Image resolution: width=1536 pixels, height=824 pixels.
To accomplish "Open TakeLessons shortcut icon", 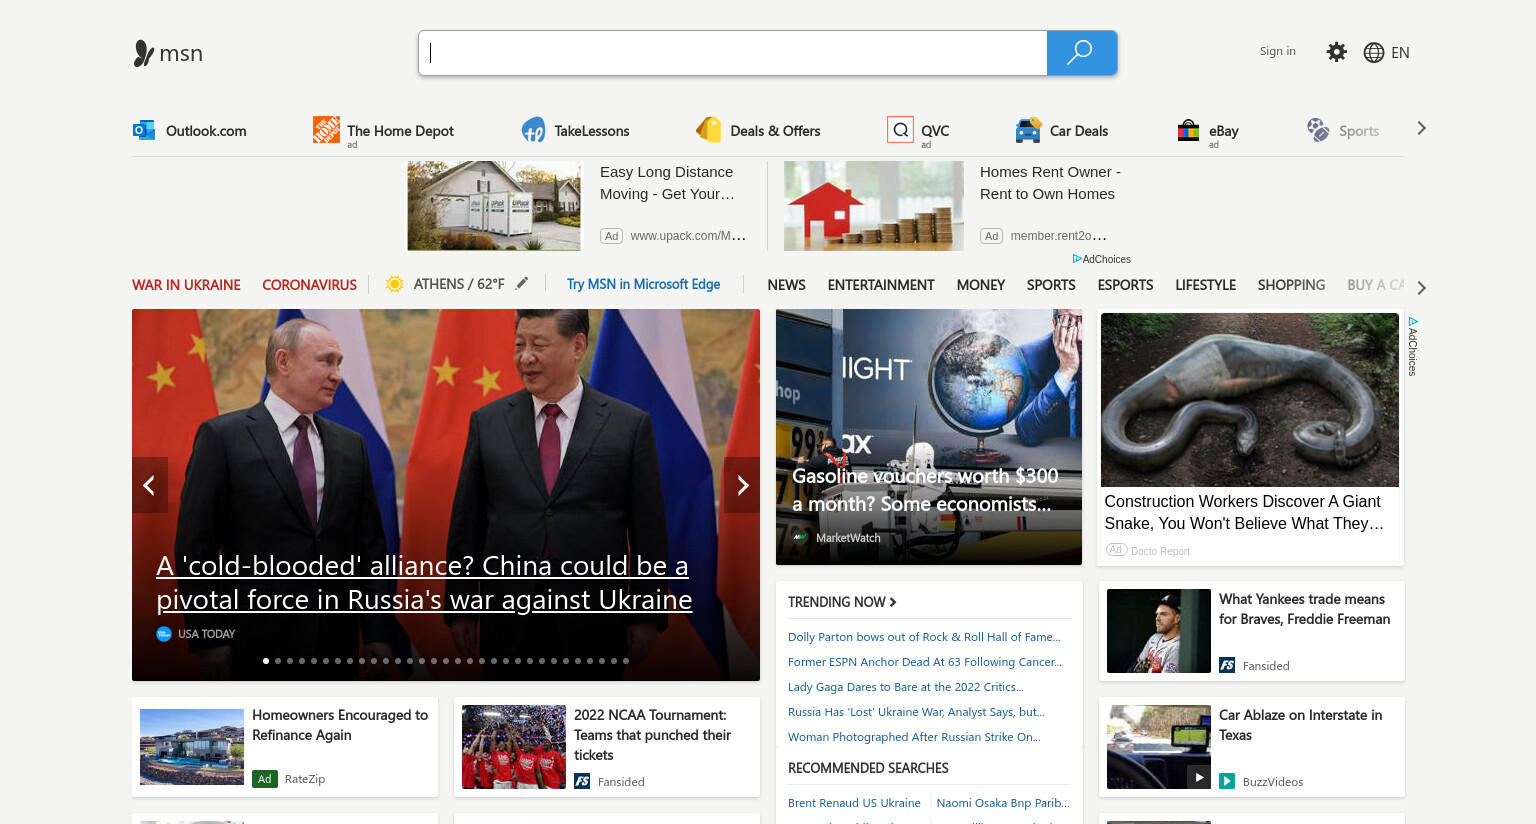I will pos(533,130).
